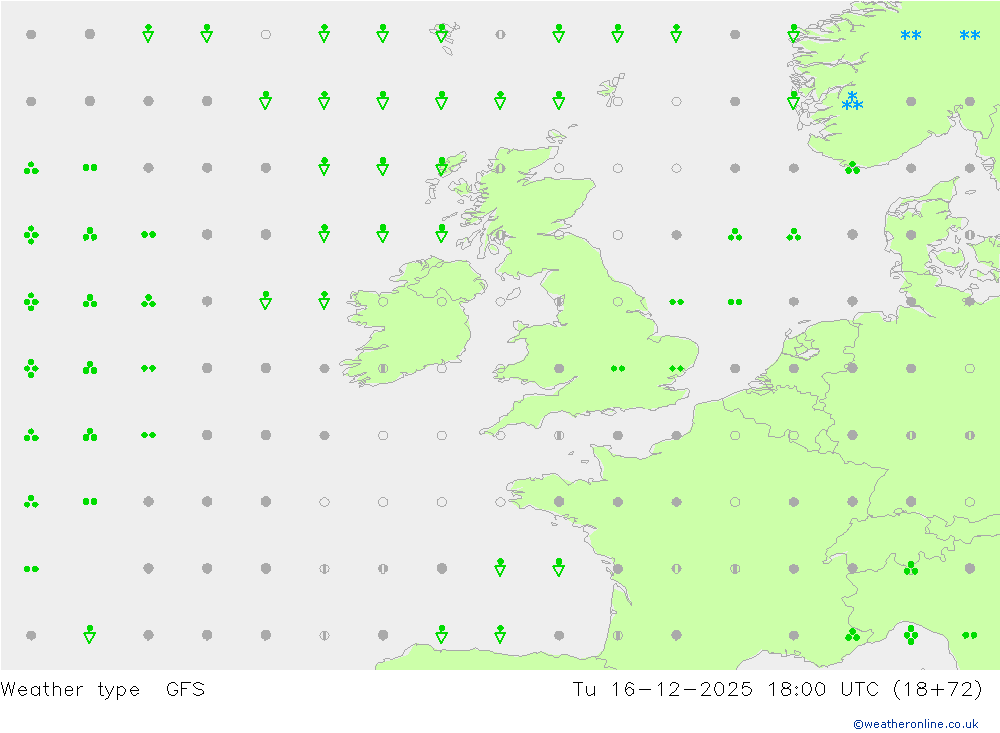Select the GFS model label
The image size is (1000, 733).
(x=185, y=689)
